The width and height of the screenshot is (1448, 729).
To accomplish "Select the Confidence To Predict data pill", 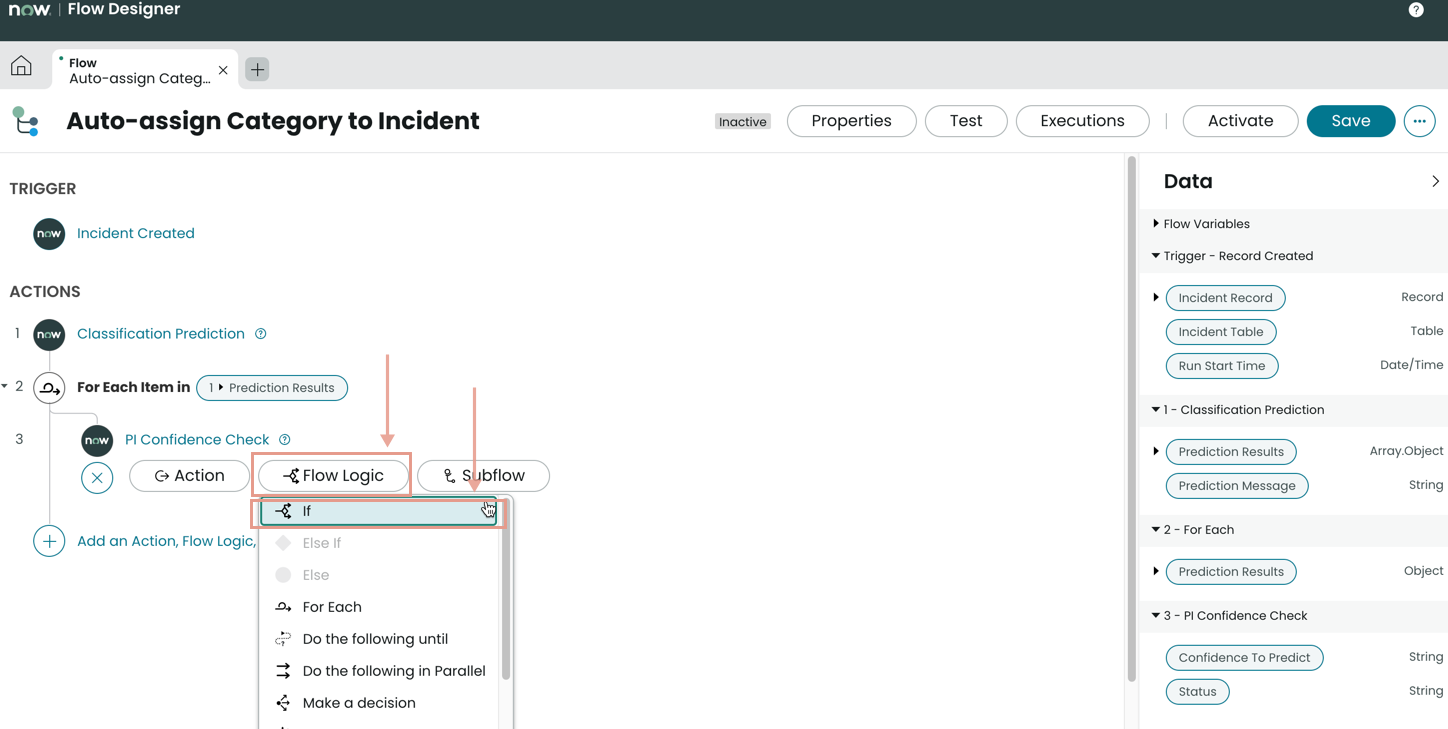I will tap(1244, 658).
